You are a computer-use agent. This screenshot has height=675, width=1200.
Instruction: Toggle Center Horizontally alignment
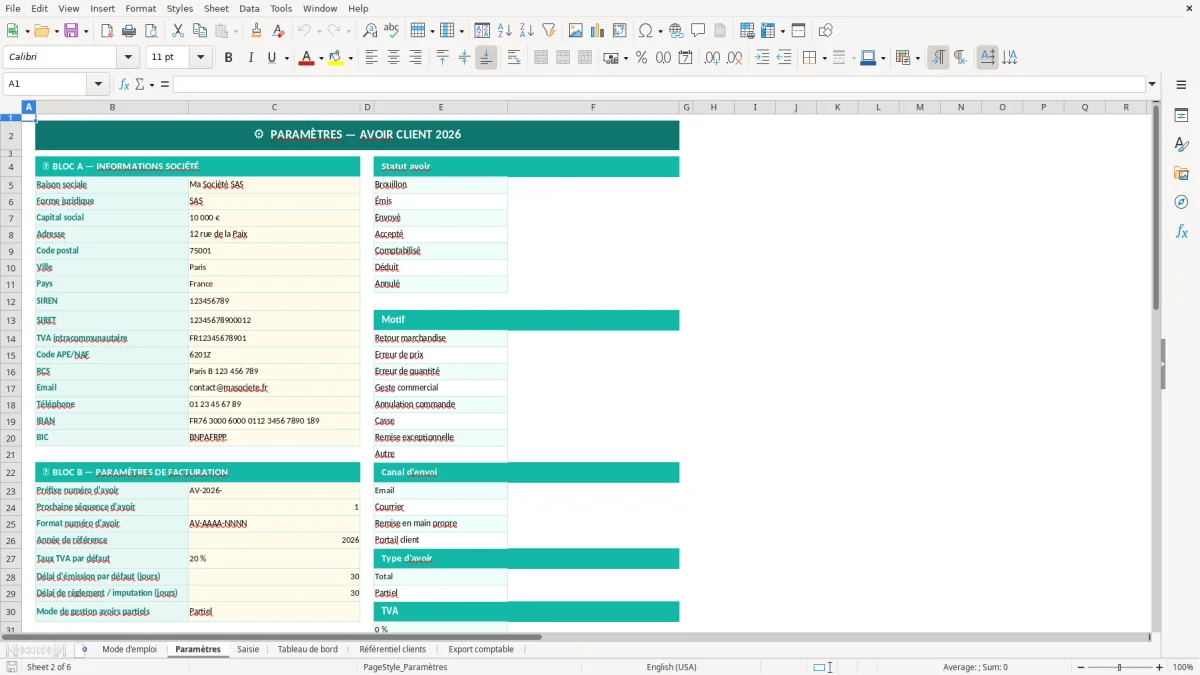pyautogui.click(x=394, y=58)
